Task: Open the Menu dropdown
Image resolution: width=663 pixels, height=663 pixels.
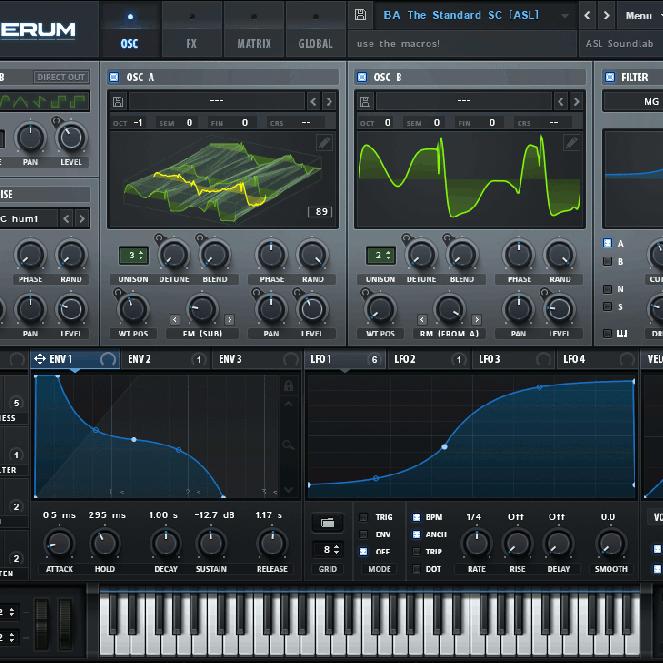Action: (641, 16)
